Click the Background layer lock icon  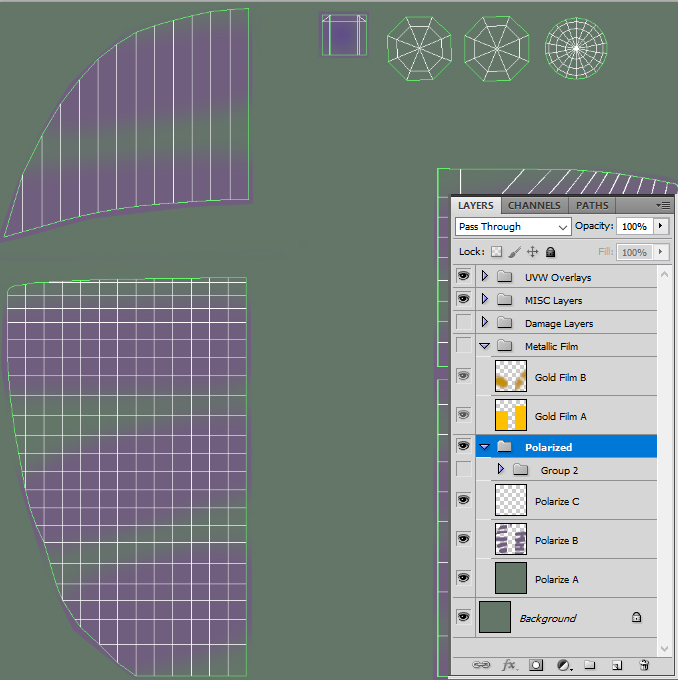pos(636,617)
